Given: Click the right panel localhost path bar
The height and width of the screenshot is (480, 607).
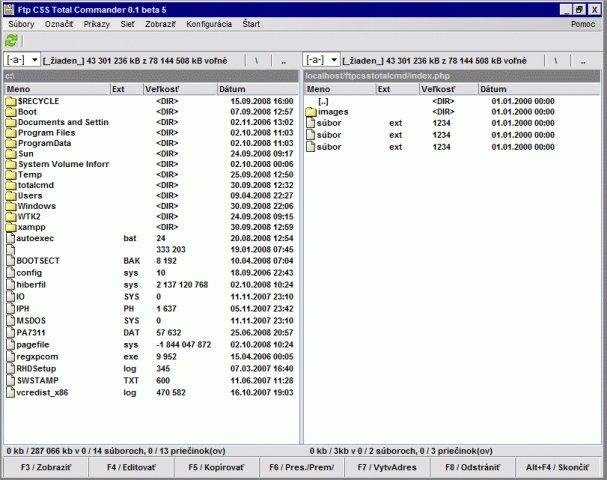Looking at the screenshot, I should tap(452, 76).
